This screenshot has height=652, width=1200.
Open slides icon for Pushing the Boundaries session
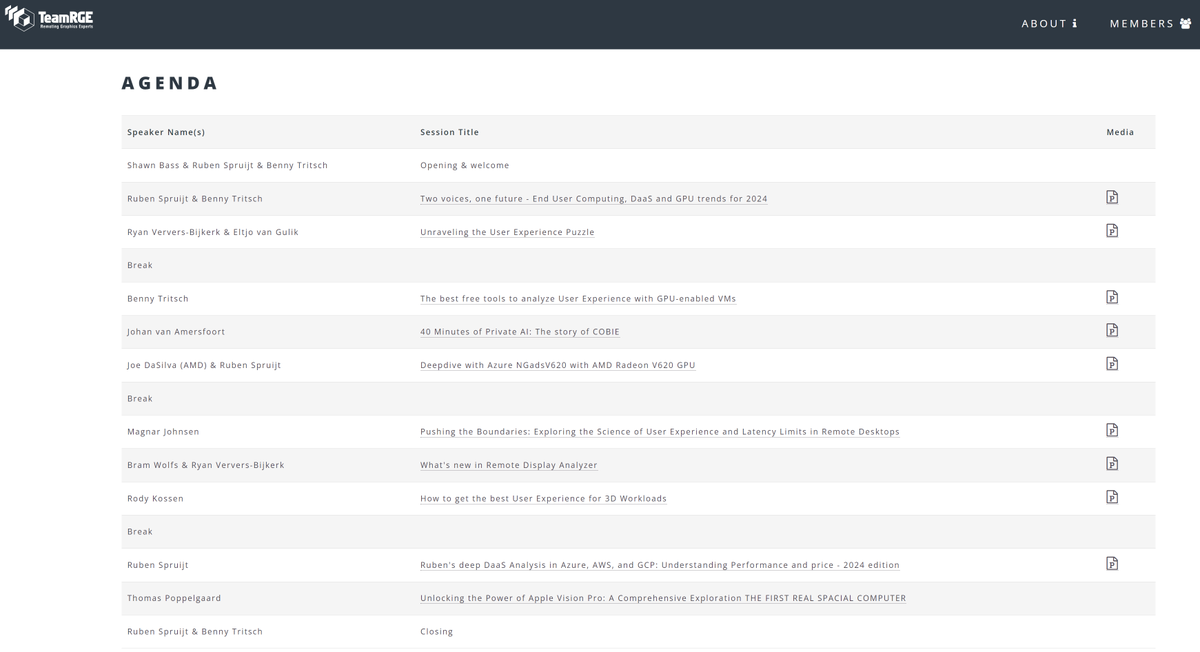[x=1112, y=430]
